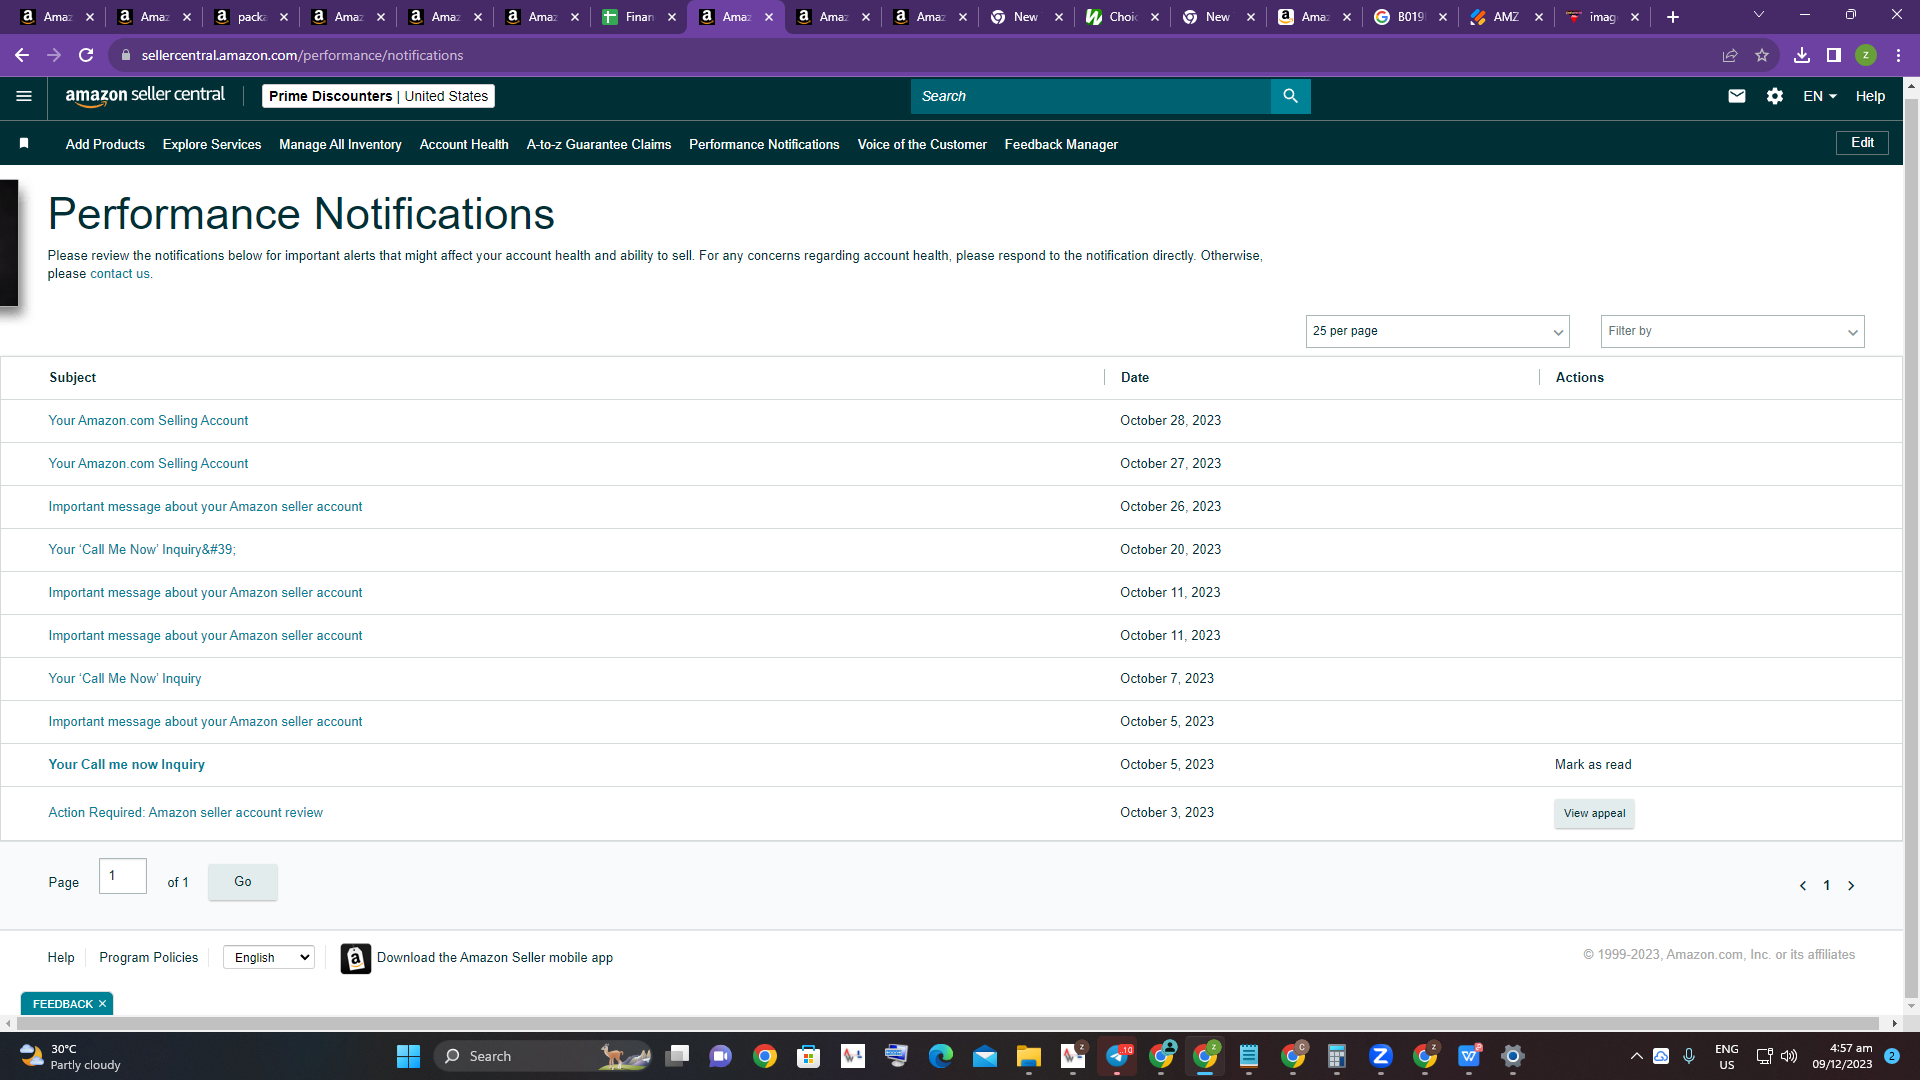Open the 25 per page dropdown
Viewport: 1920px width, 1080px height.
(x=1437, y=331)
